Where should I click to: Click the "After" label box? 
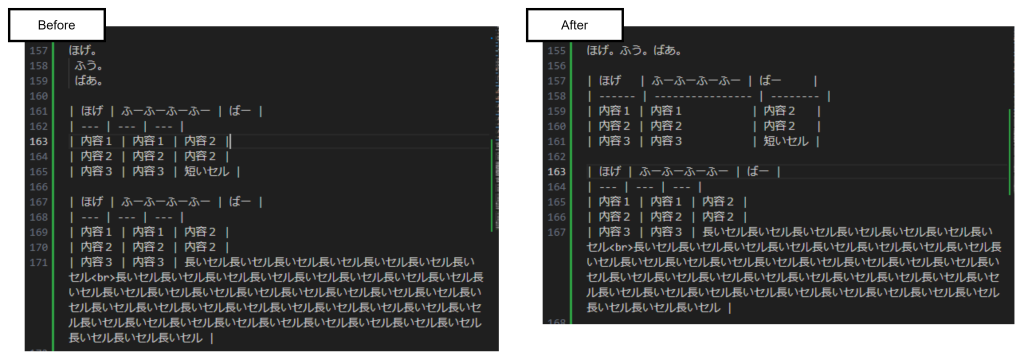(x=575, y=25)
